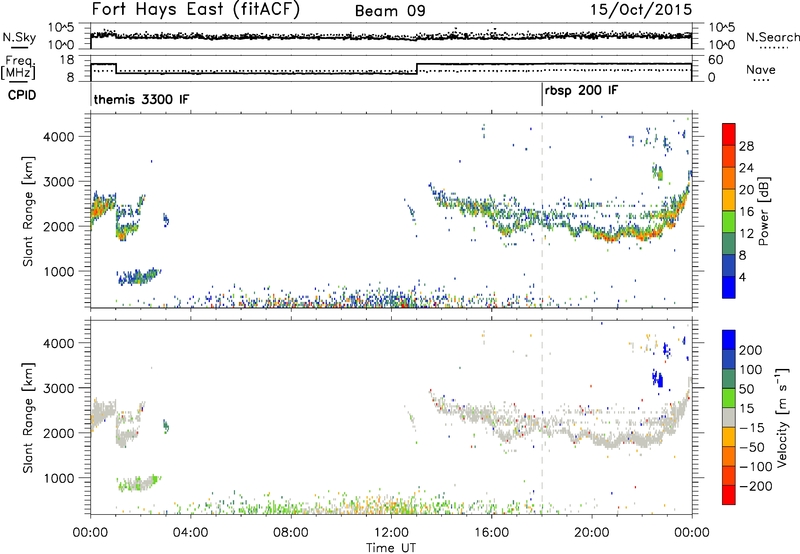800x554 pixels.
Task: Click the '4000' range tick on the power panel
Action: pos(59,137)
